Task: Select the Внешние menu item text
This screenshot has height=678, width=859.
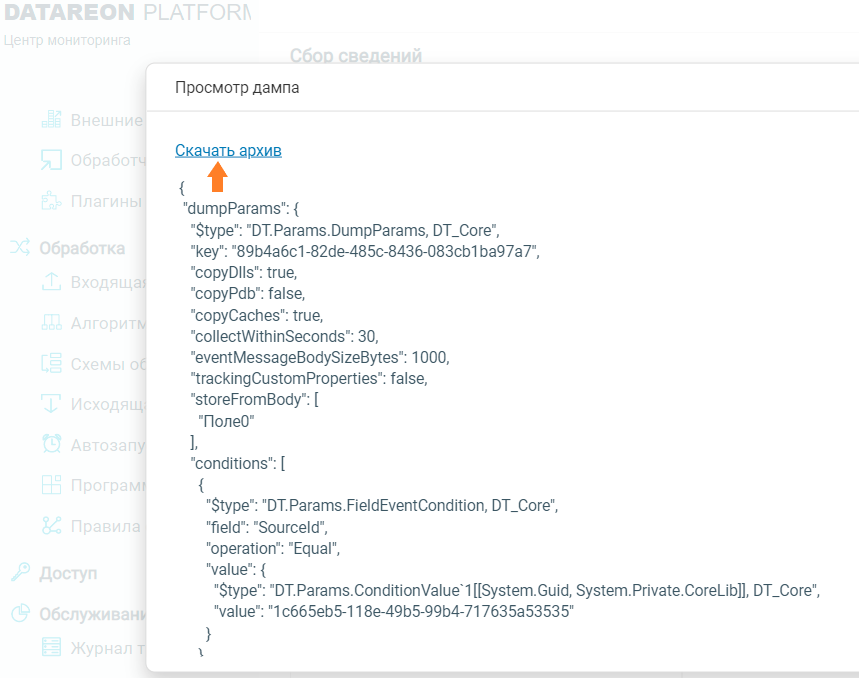Action: pyautogui.click(x=106, y=120)
